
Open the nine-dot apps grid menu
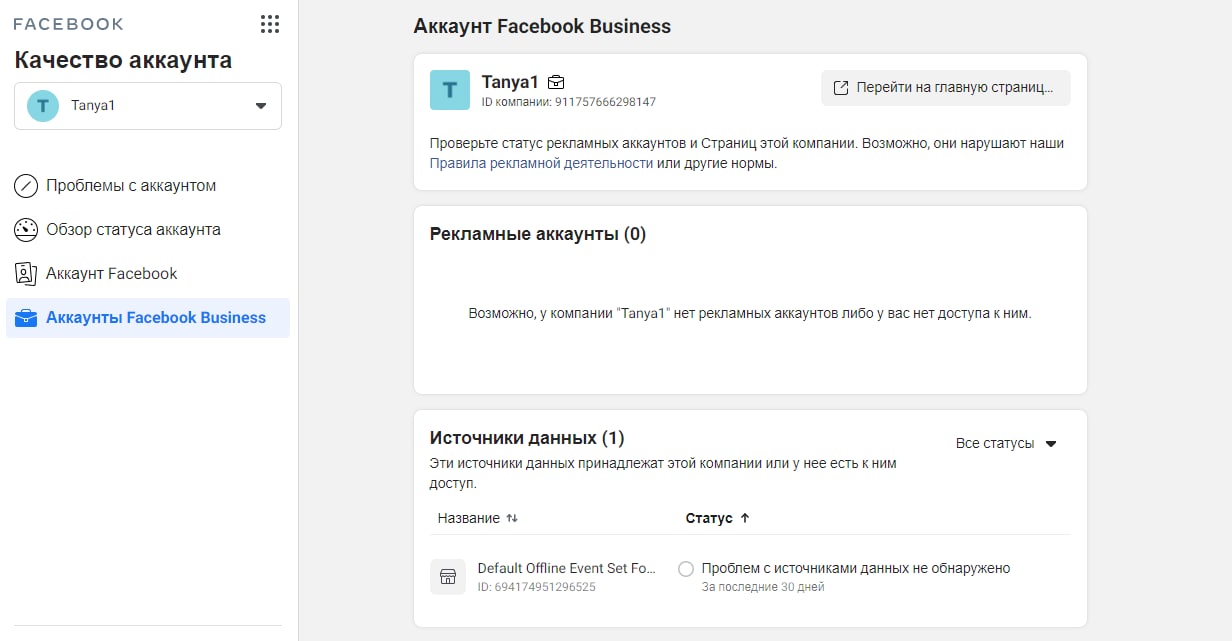[x=269, y=24]
